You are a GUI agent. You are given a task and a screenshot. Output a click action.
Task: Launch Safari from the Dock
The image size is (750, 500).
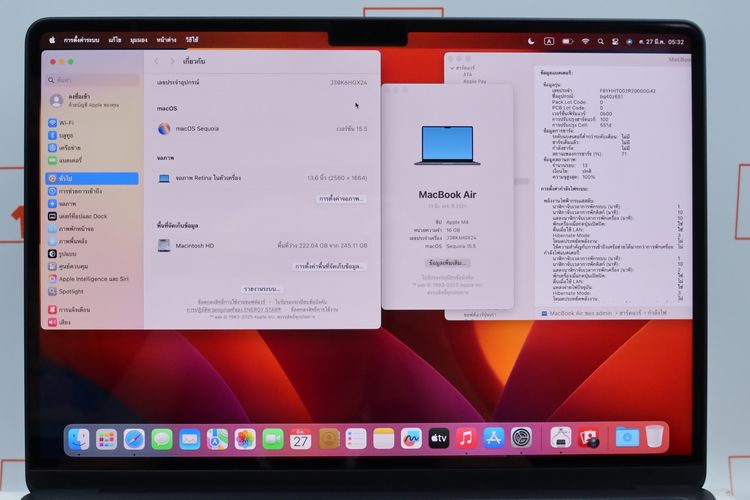(134, 439)
